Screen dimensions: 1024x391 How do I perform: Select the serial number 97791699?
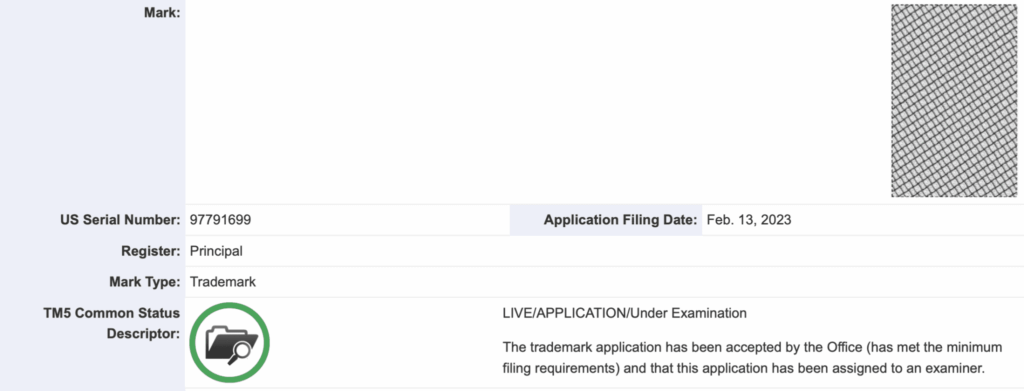220,220
